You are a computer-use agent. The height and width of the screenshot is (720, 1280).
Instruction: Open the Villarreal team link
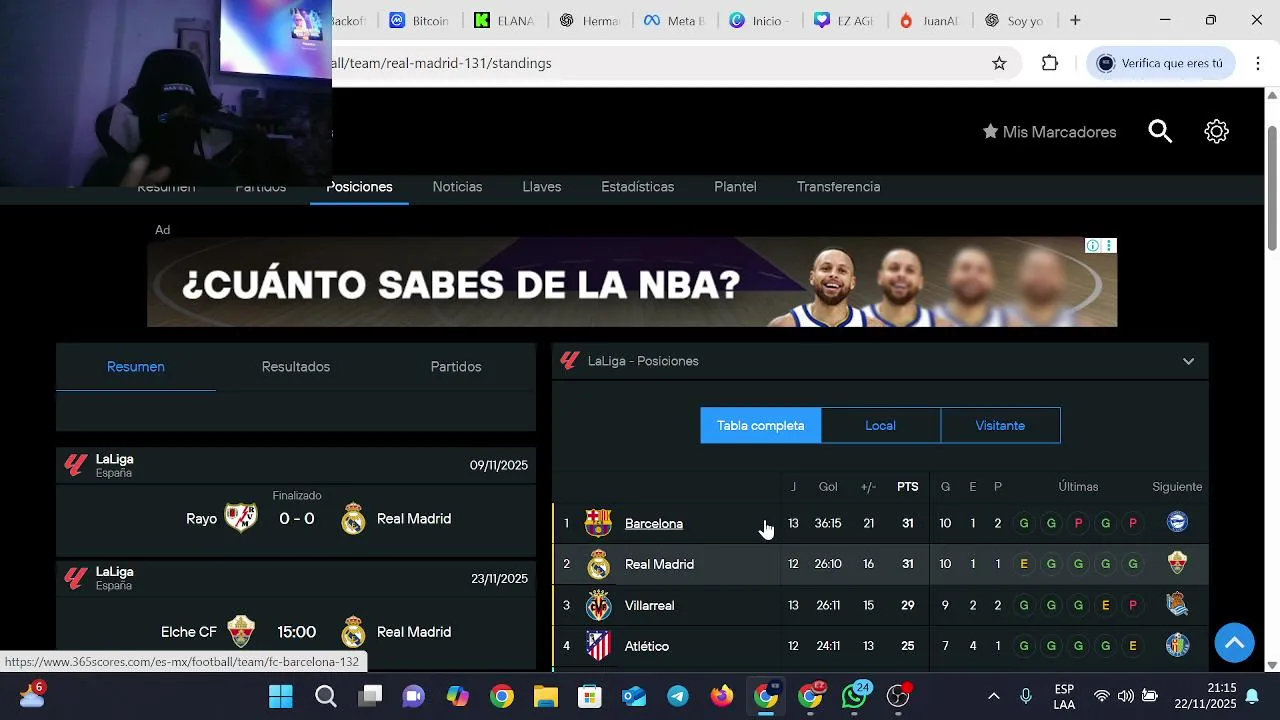point(649,605)
